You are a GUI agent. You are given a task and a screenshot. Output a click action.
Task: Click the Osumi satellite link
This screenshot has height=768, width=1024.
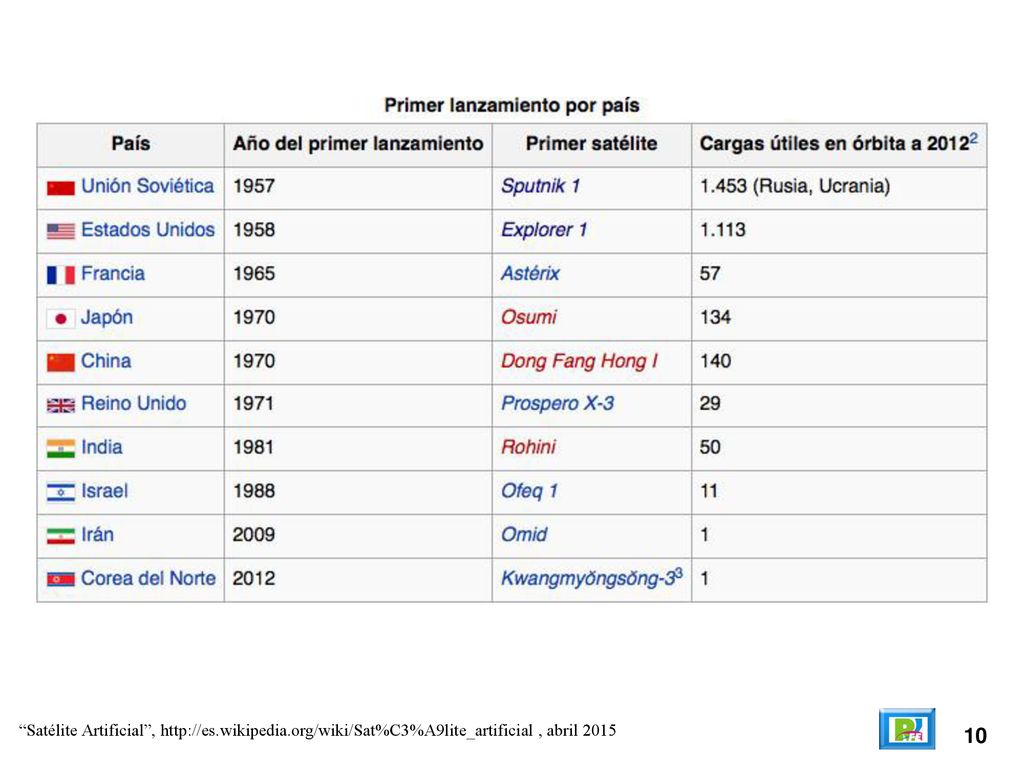click(x=528, y=317)
